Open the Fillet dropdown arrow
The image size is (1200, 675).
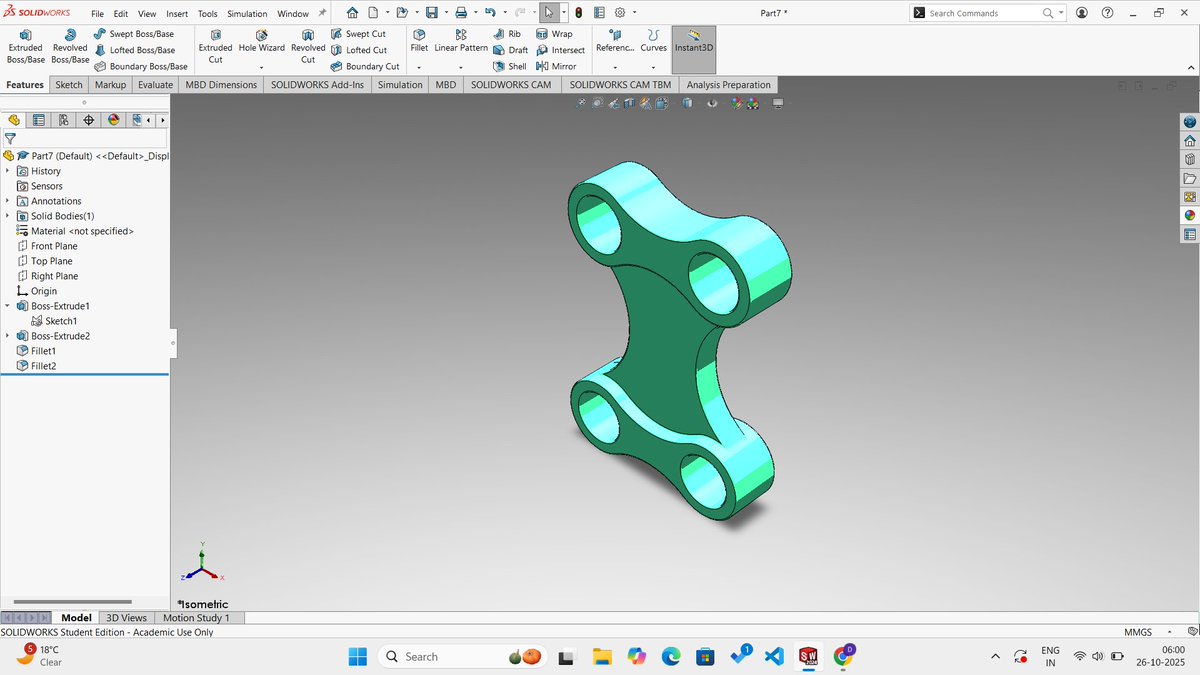[x=419, y=67]
